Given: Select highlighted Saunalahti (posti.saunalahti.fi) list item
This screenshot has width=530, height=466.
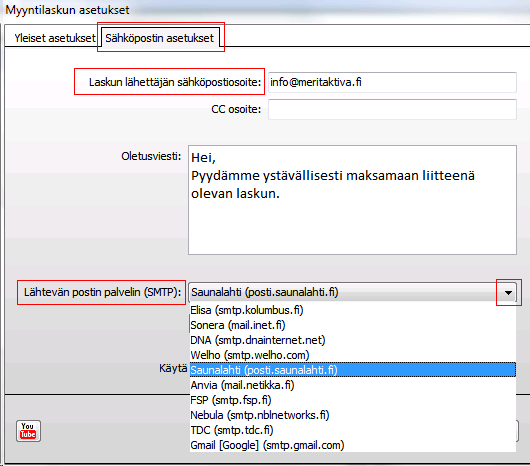Looking at the screenshot, I should 353,370.
